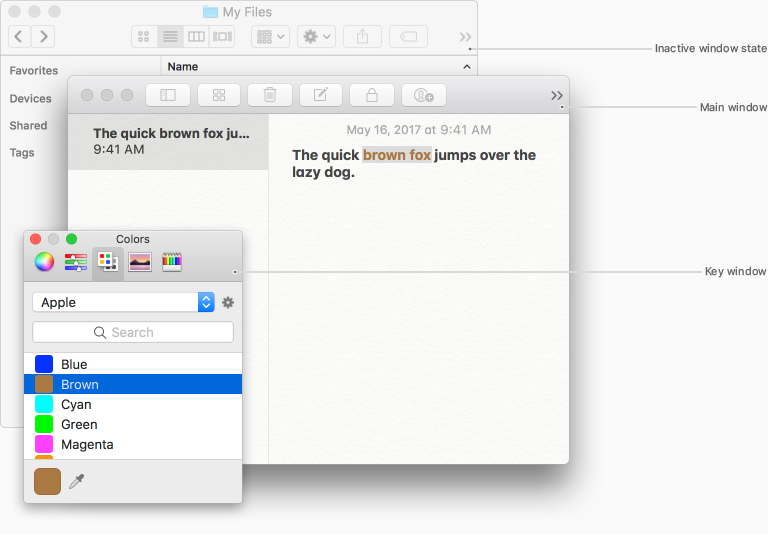The width and height of the screenshot is (768, 534).
Task: Switch Finder to list view
Action: click(x=170, y=37)
